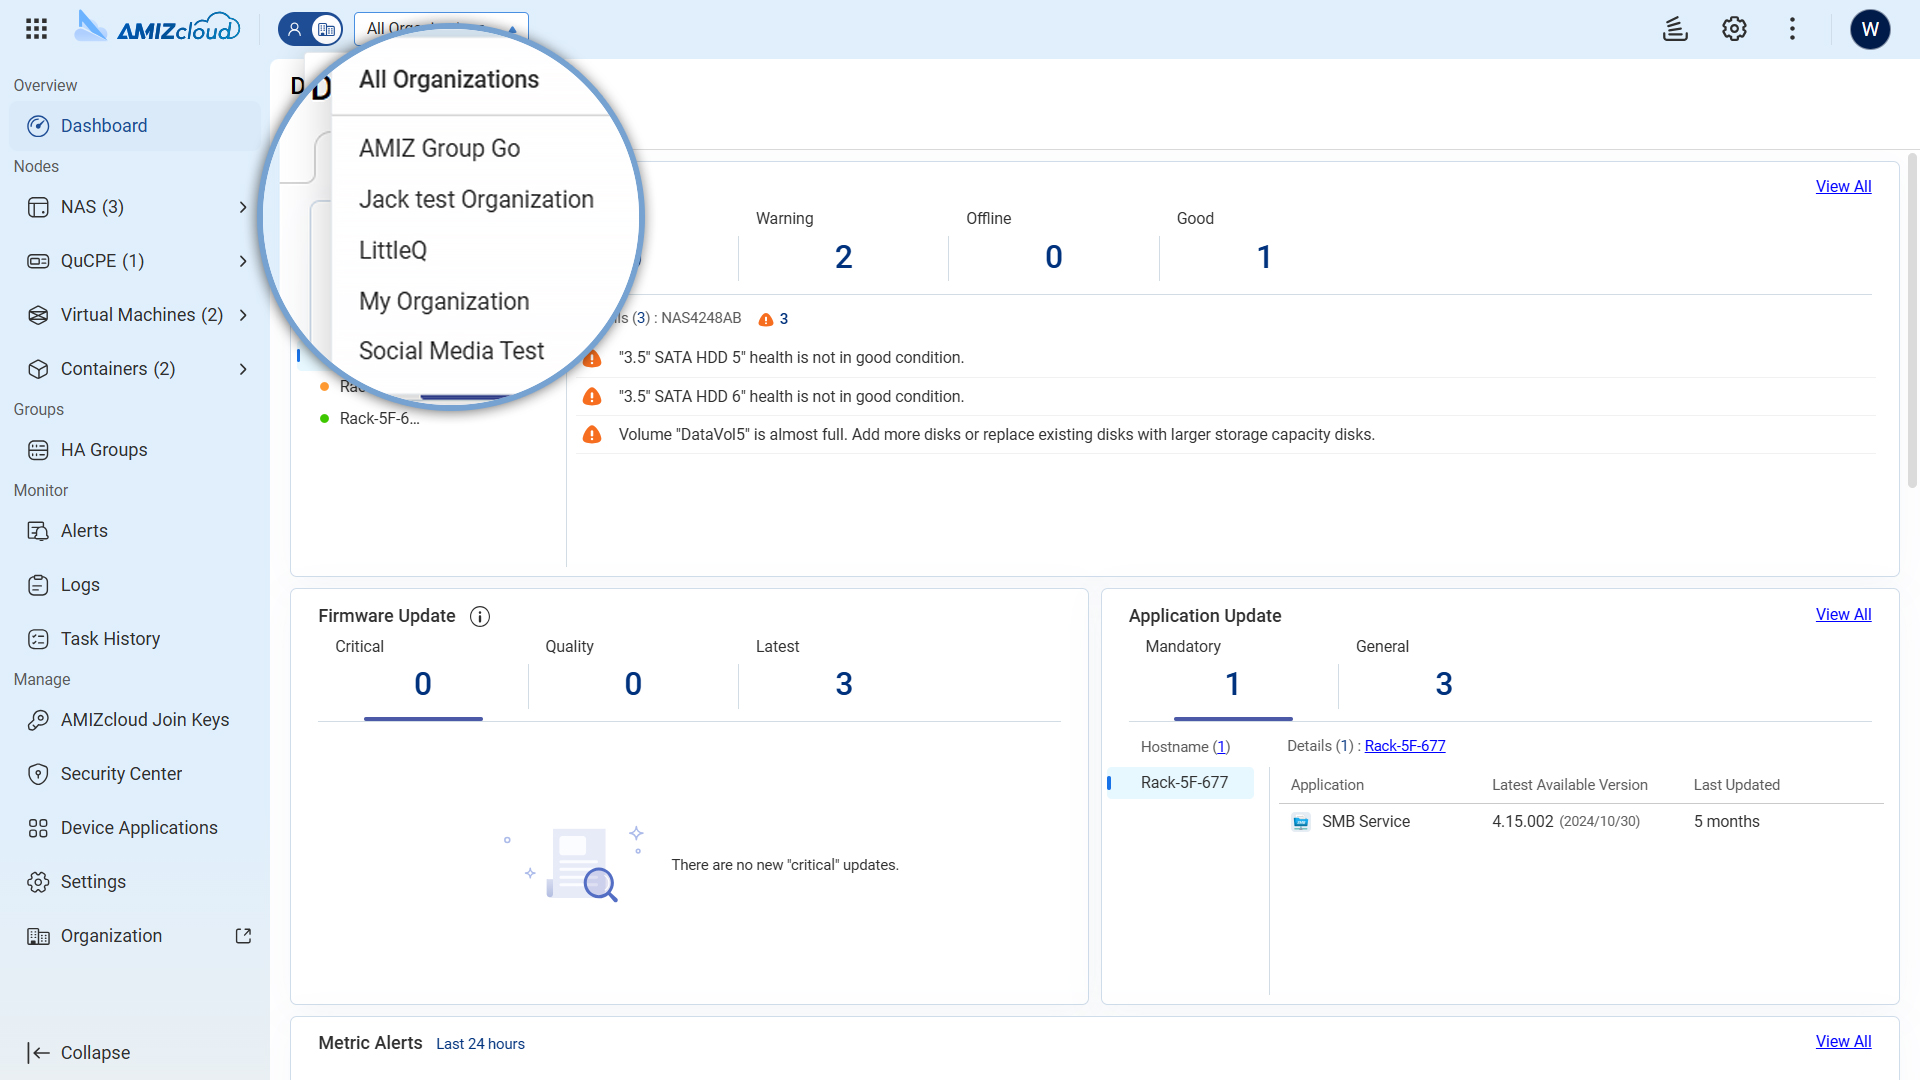The image size is (1920, 1080).
Task: Expand Containers (2) chevron
Action: click(x=243, y=369)
